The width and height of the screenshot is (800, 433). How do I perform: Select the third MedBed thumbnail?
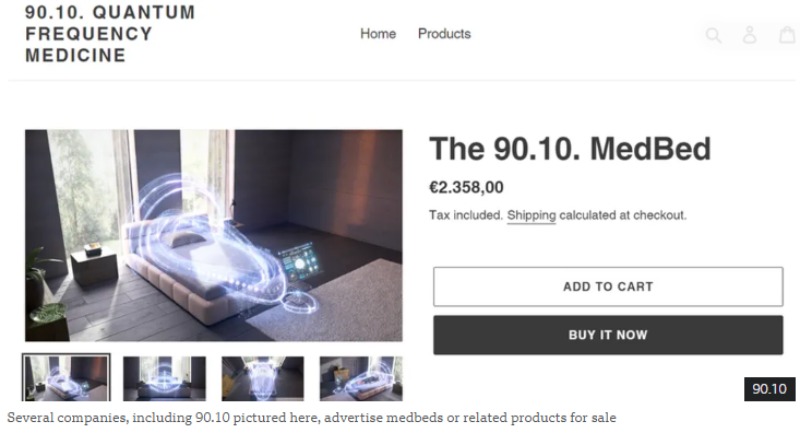click(x=262, y=378)
